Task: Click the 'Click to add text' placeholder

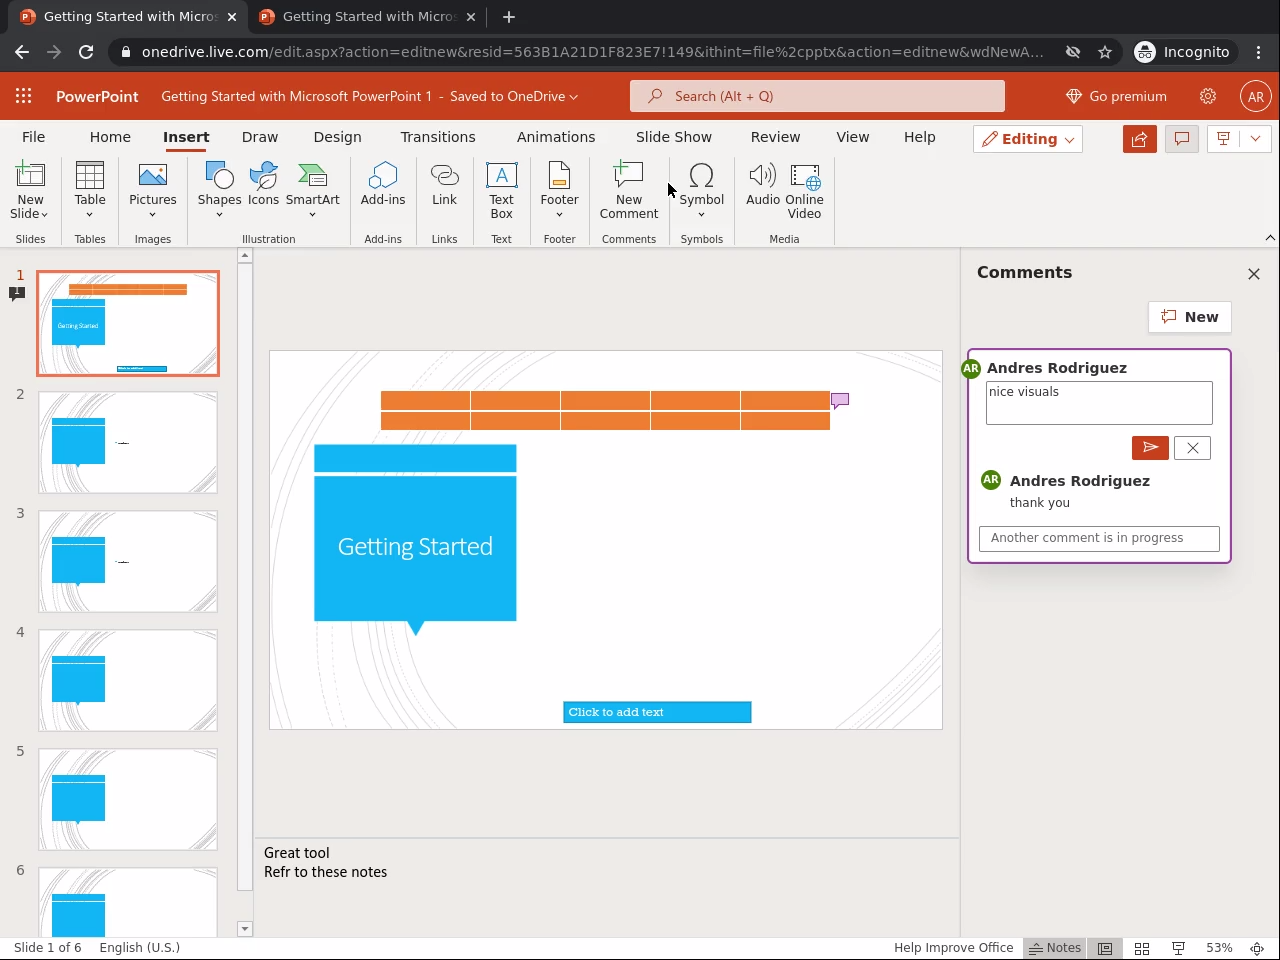Action: [657, 712]
